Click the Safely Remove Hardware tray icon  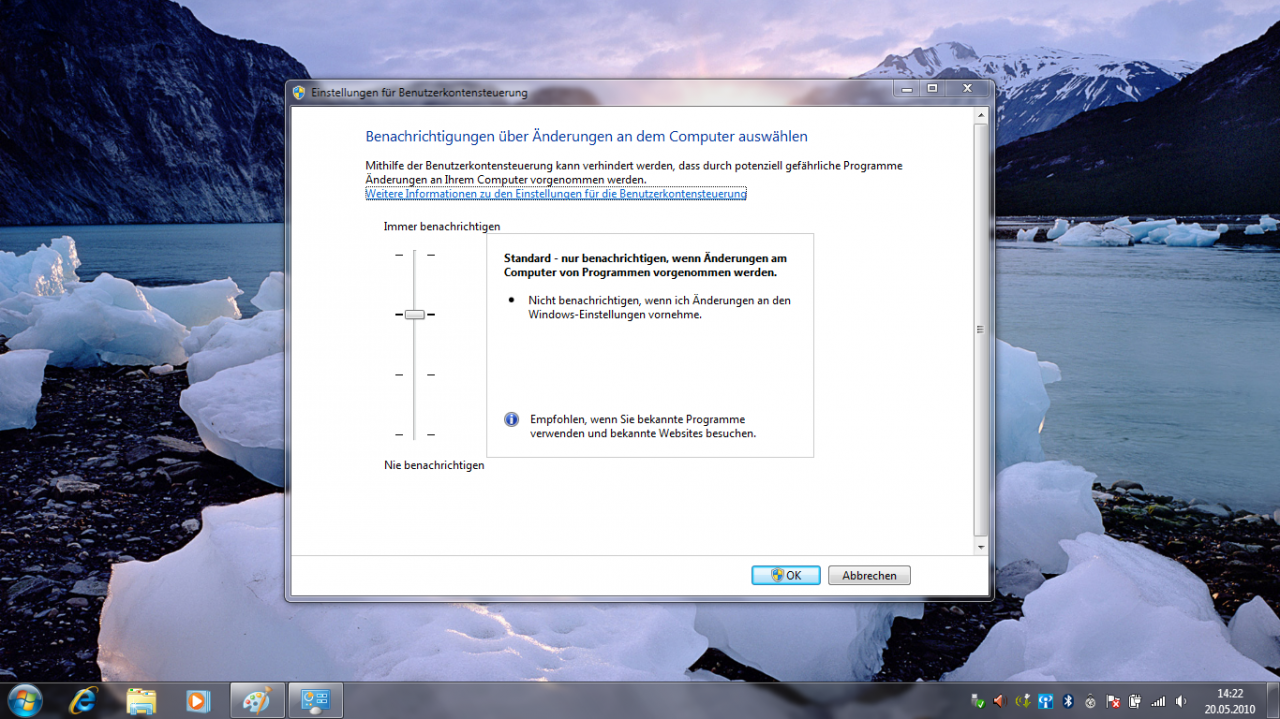point(977,701)
